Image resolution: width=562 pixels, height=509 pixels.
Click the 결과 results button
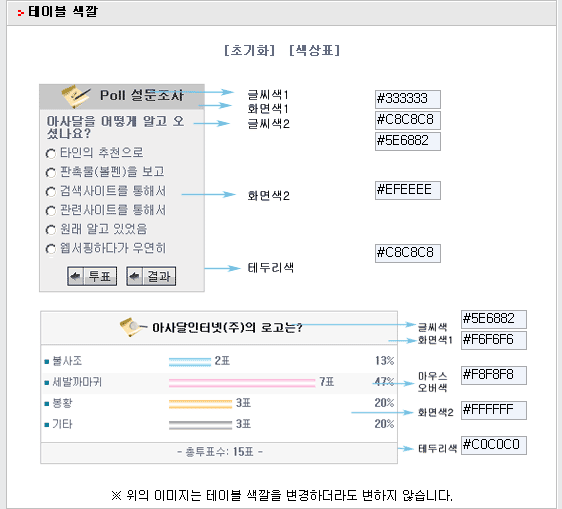coord(151,276)
